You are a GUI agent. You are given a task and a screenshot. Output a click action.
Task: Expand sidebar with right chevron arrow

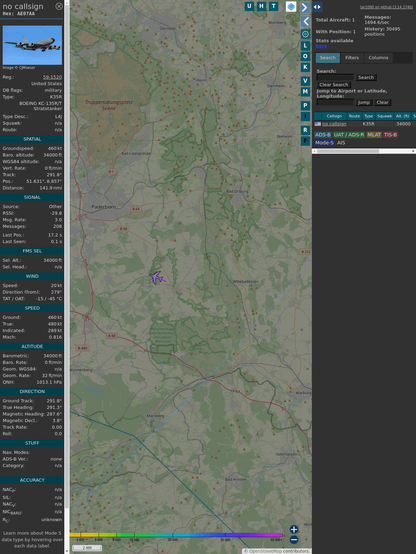coord(305,7)
